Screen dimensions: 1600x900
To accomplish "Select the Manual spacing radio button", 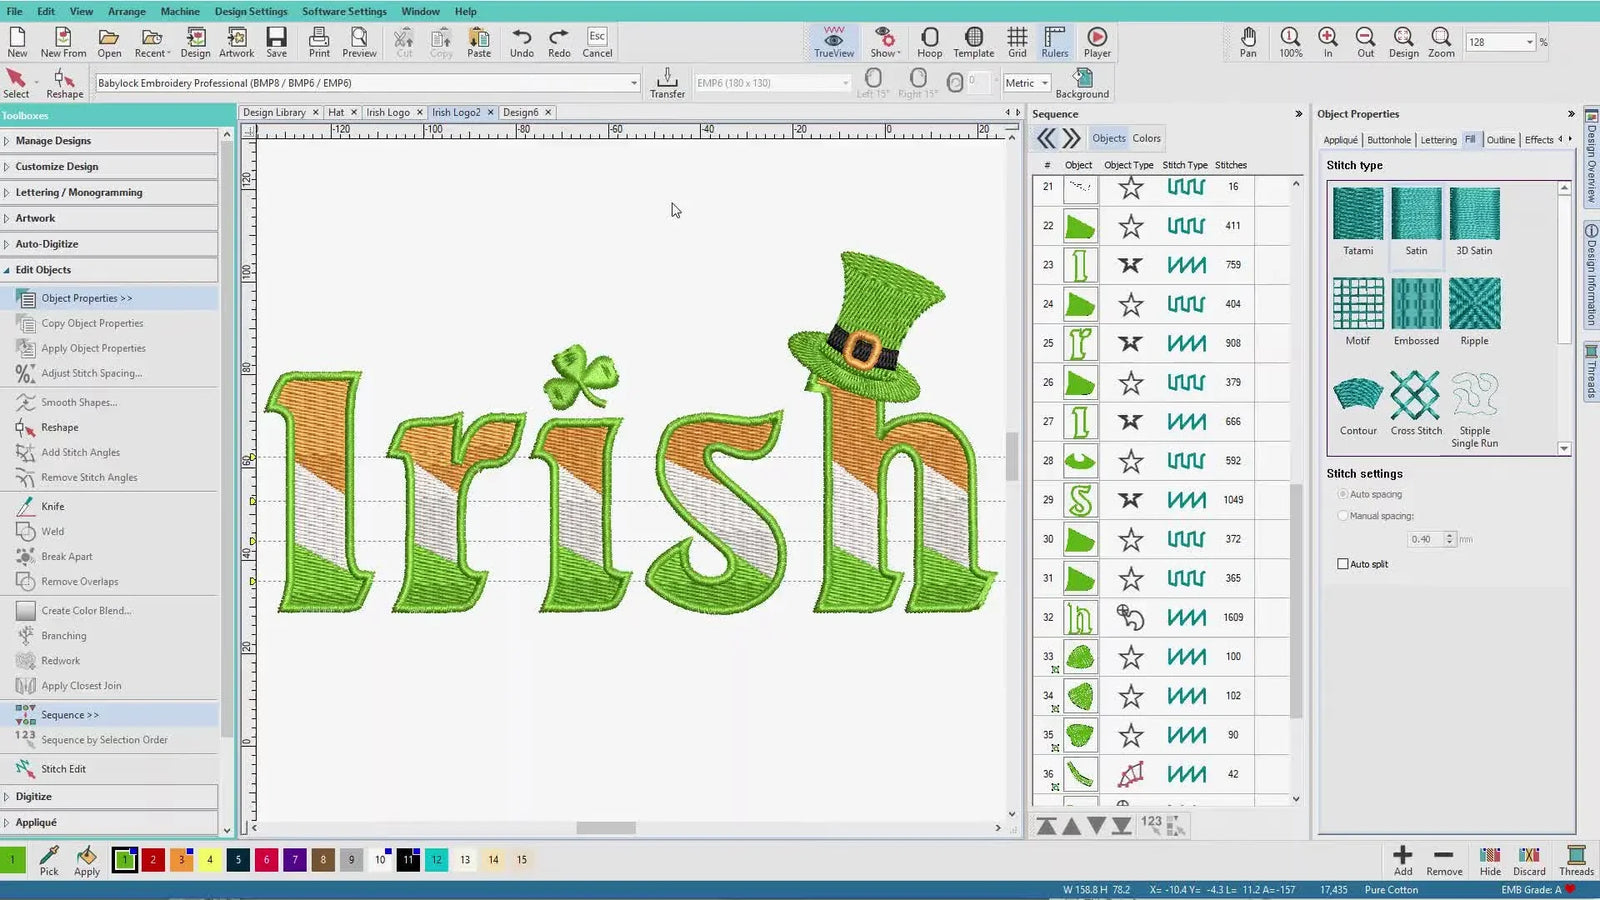I will 1343,516.
